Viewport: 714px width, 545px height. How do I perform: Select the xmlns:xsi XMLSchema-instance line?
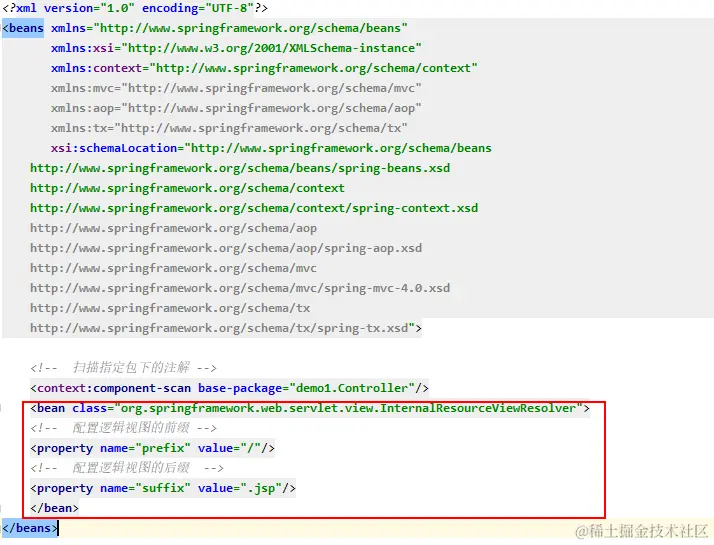tap(236, 48)
